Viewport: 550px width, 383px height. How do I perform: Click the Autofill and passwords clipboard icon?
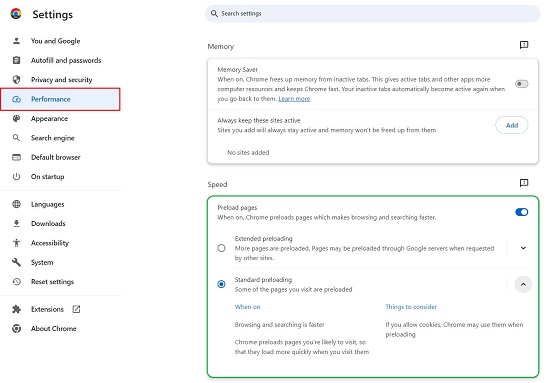(16, 60)
